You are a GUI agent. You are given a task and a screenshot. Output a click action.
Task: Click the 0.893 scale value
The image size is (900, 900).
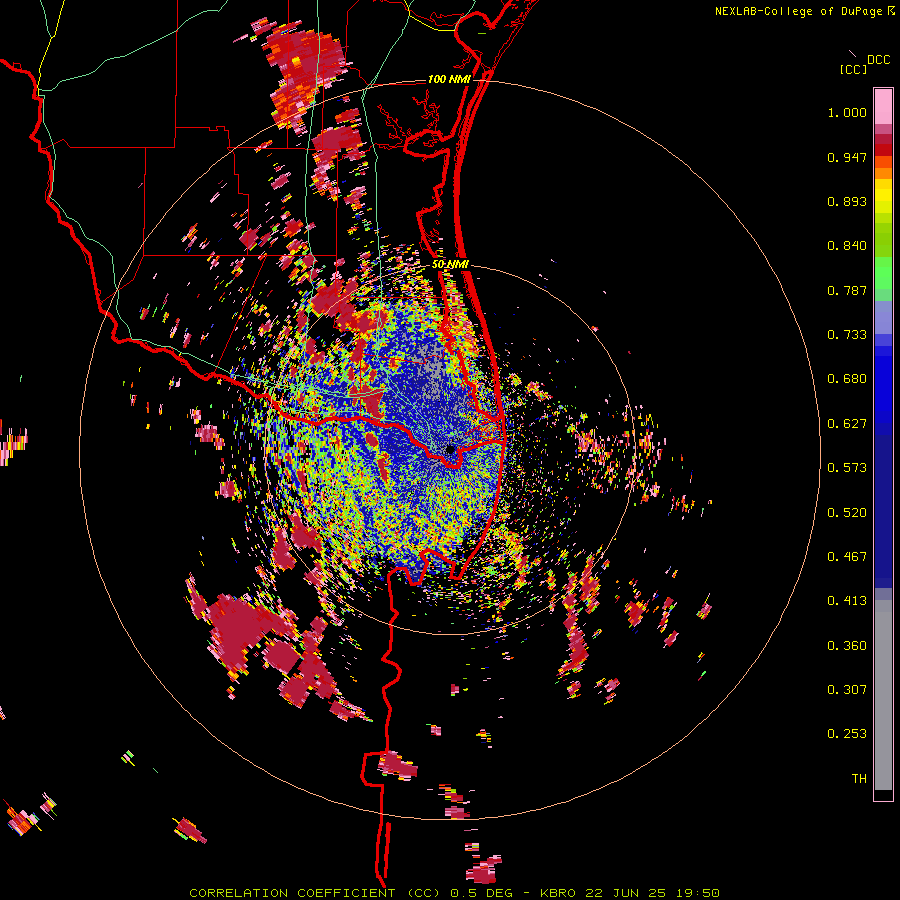pos(847,201)
